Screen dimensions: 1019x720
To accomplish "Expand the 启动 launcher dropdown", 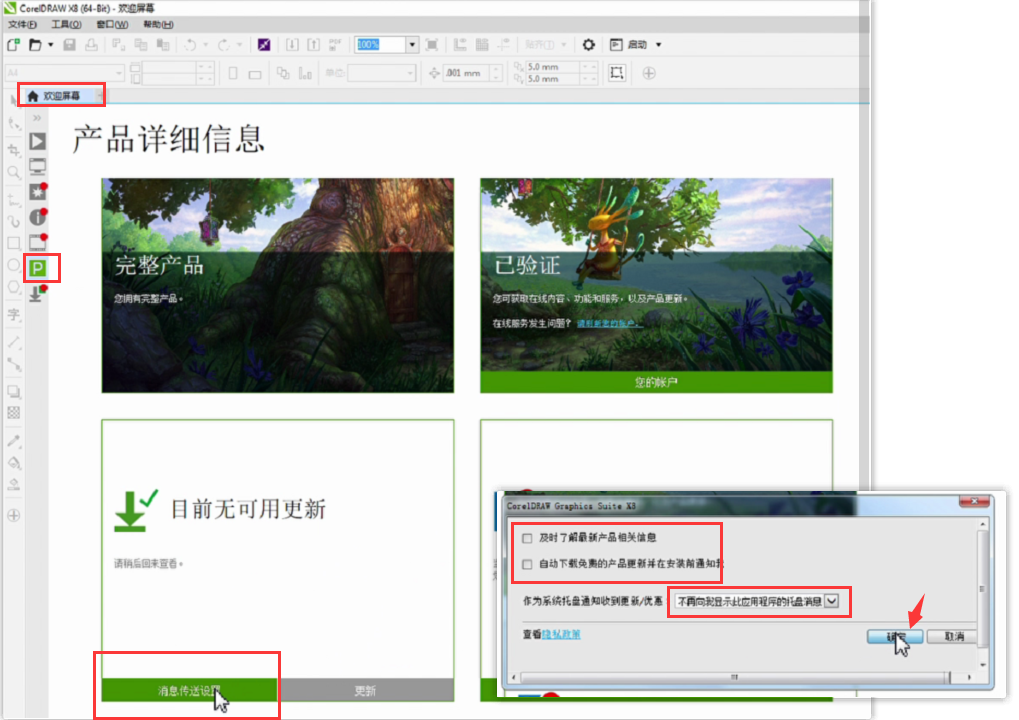I will (x=658, y=45).
